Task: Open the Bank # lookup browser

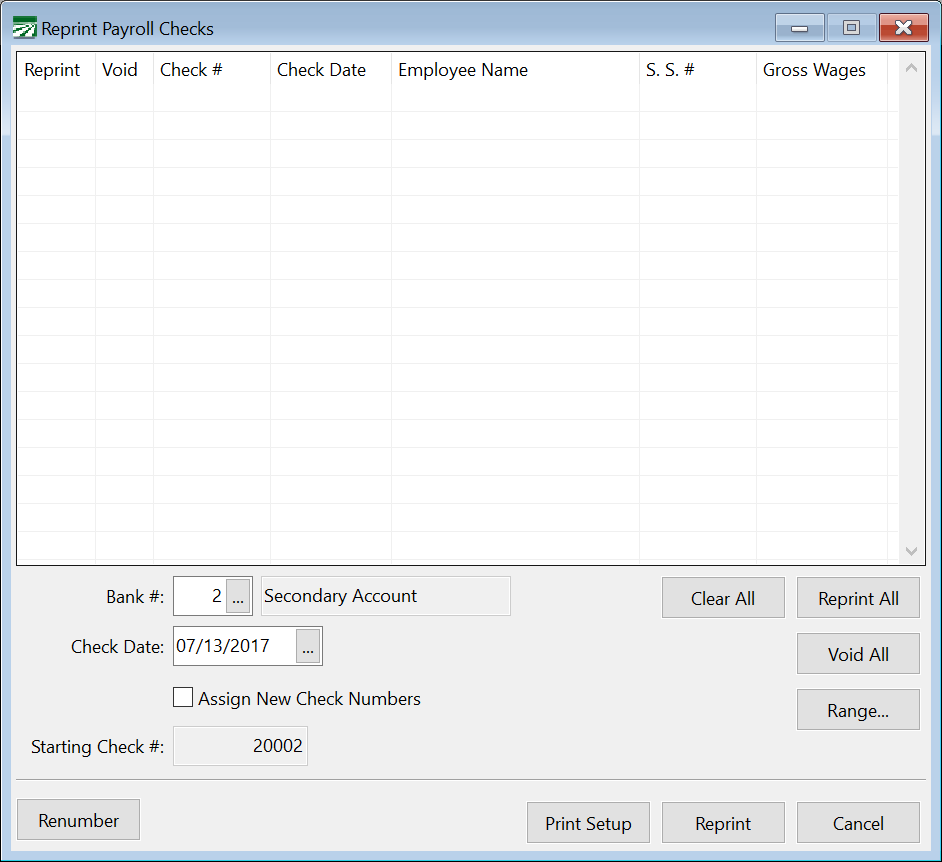Action: click(x=238, y=596)
